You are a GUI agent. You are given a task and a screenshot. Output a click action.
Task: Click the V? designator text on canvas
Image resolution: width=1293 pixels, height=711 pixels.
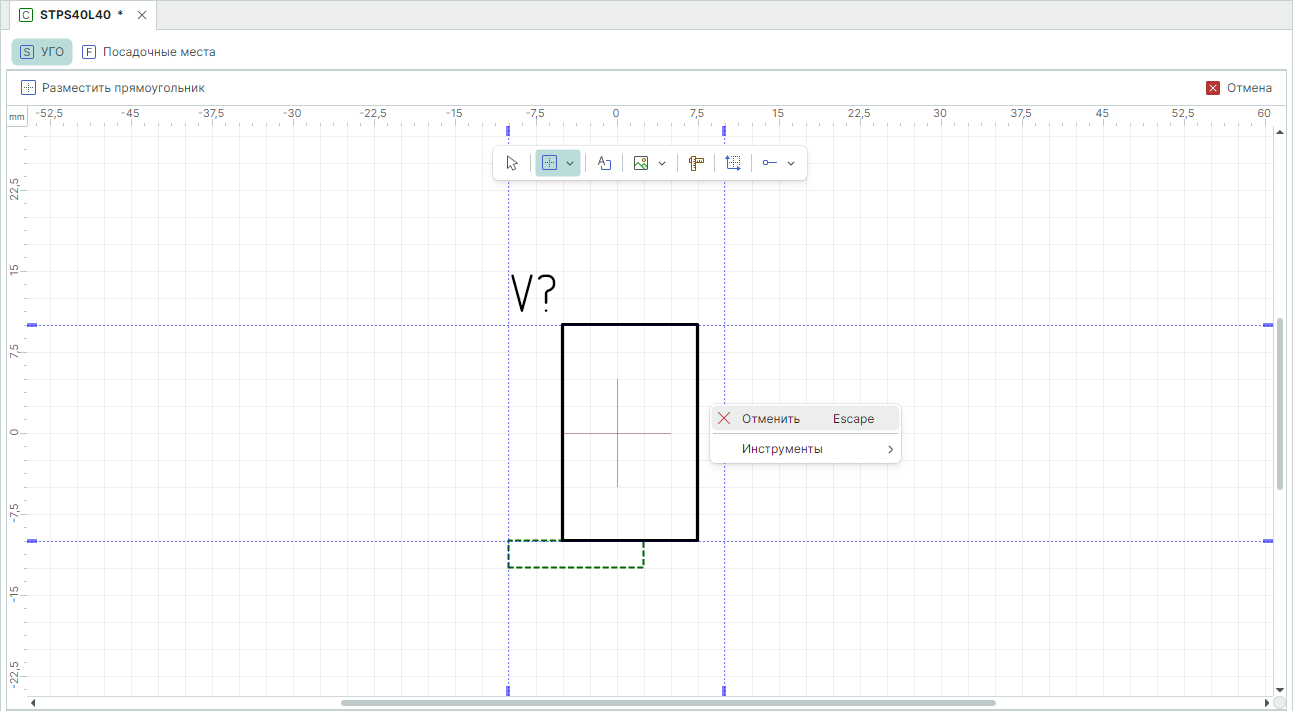tap(533, 294)
